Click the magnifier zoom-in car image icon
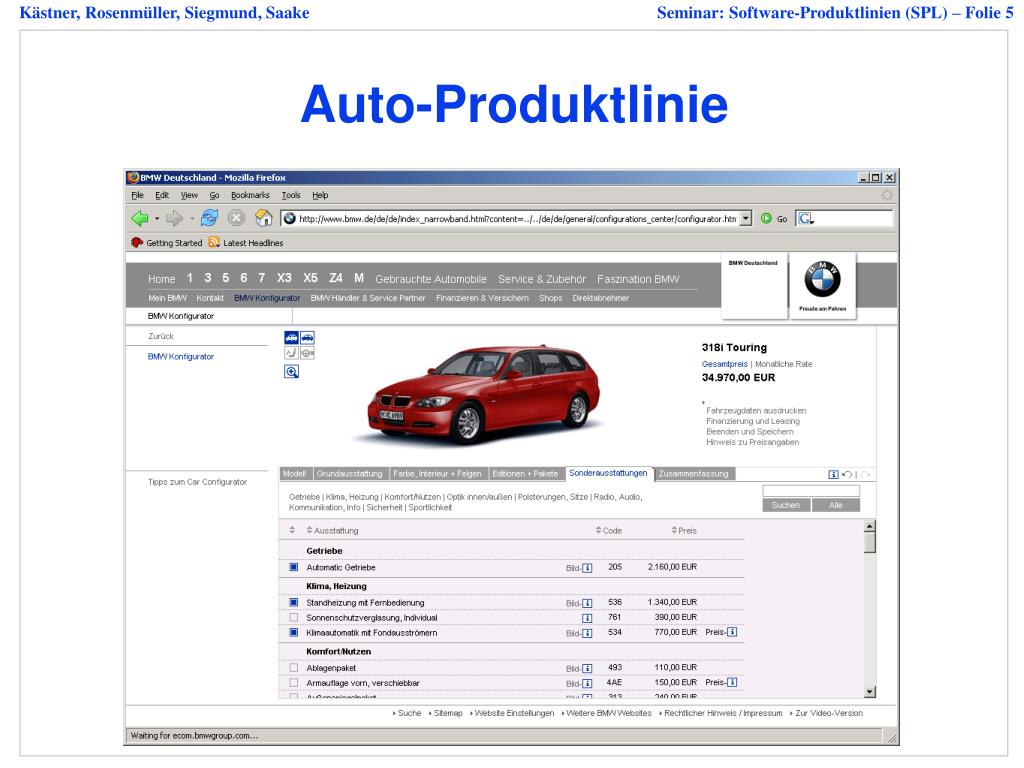The width and height of the screenshot is (1024, 768). pos(291,372)
